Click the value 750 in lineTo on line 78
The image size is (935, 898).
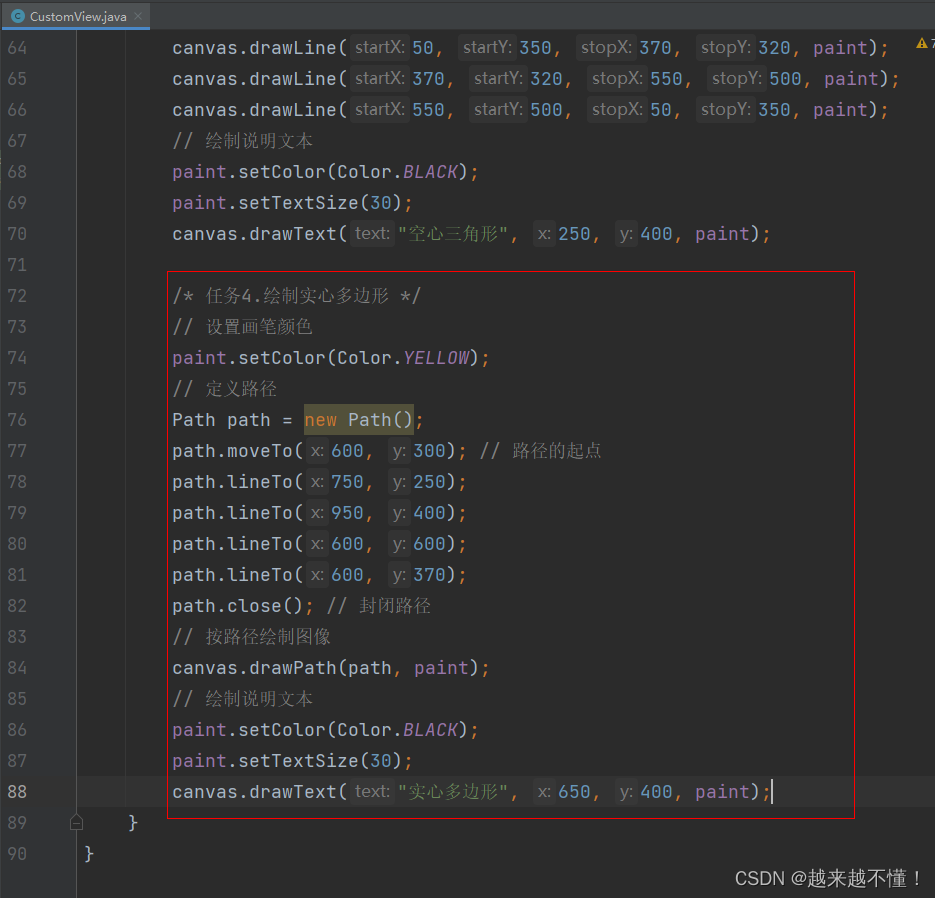pos(347,482)
